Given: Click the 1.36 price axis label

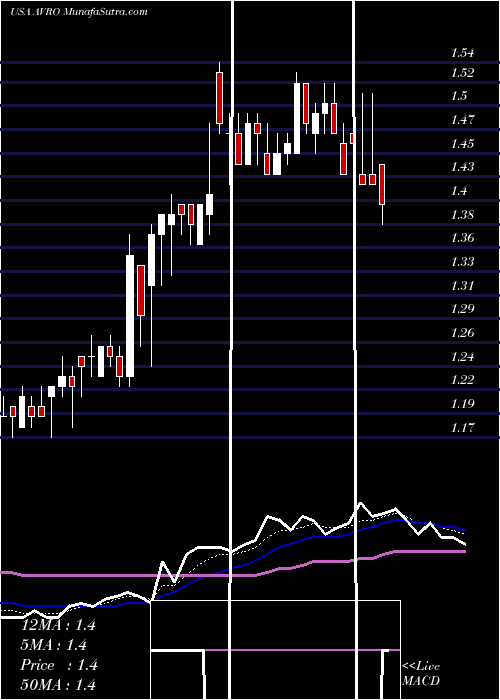Looking at the screenshot, I should click(462, 238).
